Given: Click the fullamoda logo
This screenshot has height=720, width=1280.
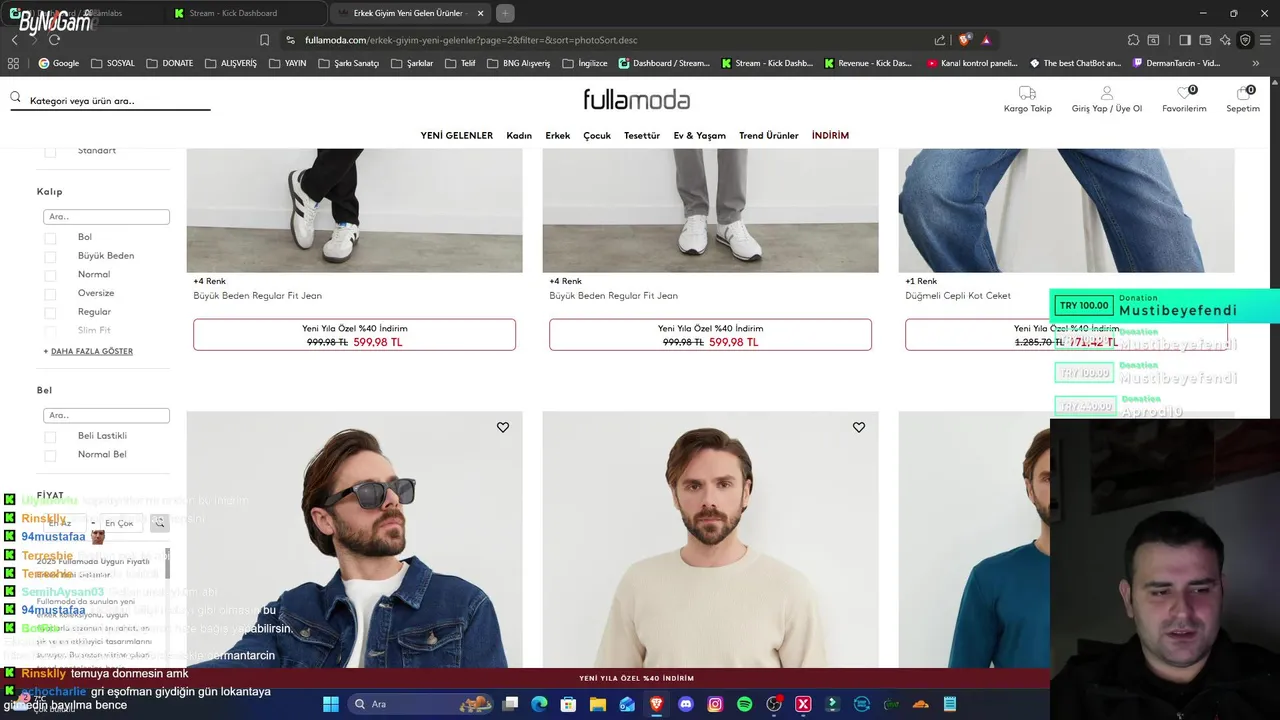Looking at the screenshot, I should click(x=637, y=99).
